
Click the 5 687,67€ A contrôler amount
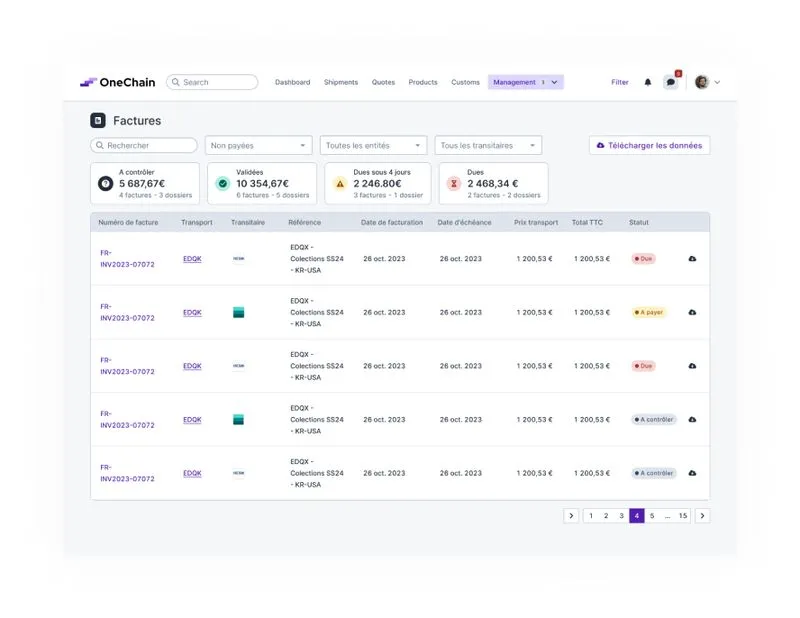142,184
